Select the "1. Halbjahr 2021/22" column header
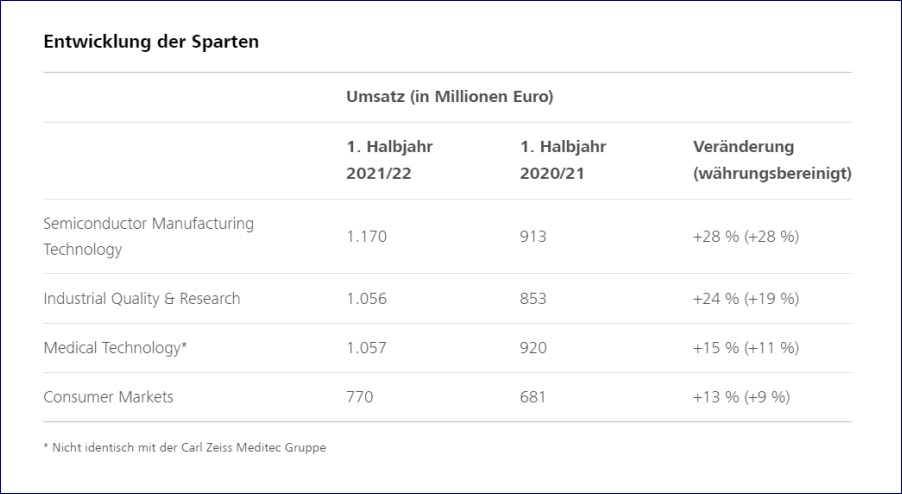This screenshot has width=902, height=494. pos(390,160)
